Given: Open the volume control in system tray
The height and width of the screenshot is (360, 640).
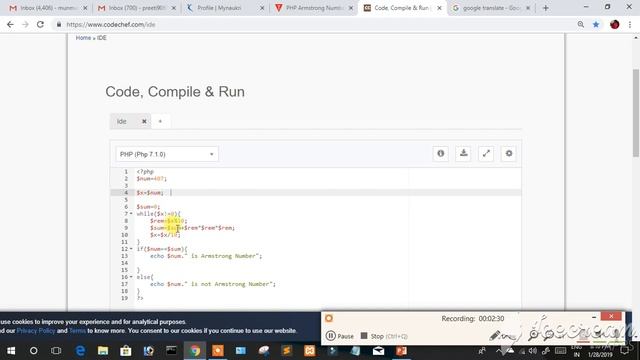Looking at the screenshot, I should pos(533,351).
